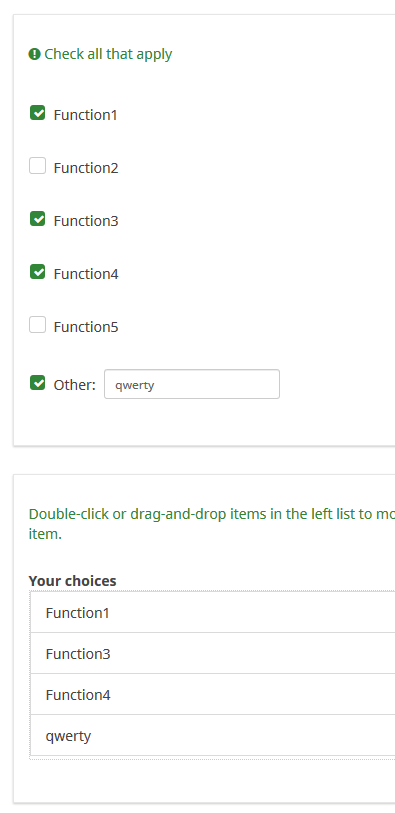The image size is (395, 813).
Task: Uncheck the Function1 checkbox
Action: (x=37, y=113)
